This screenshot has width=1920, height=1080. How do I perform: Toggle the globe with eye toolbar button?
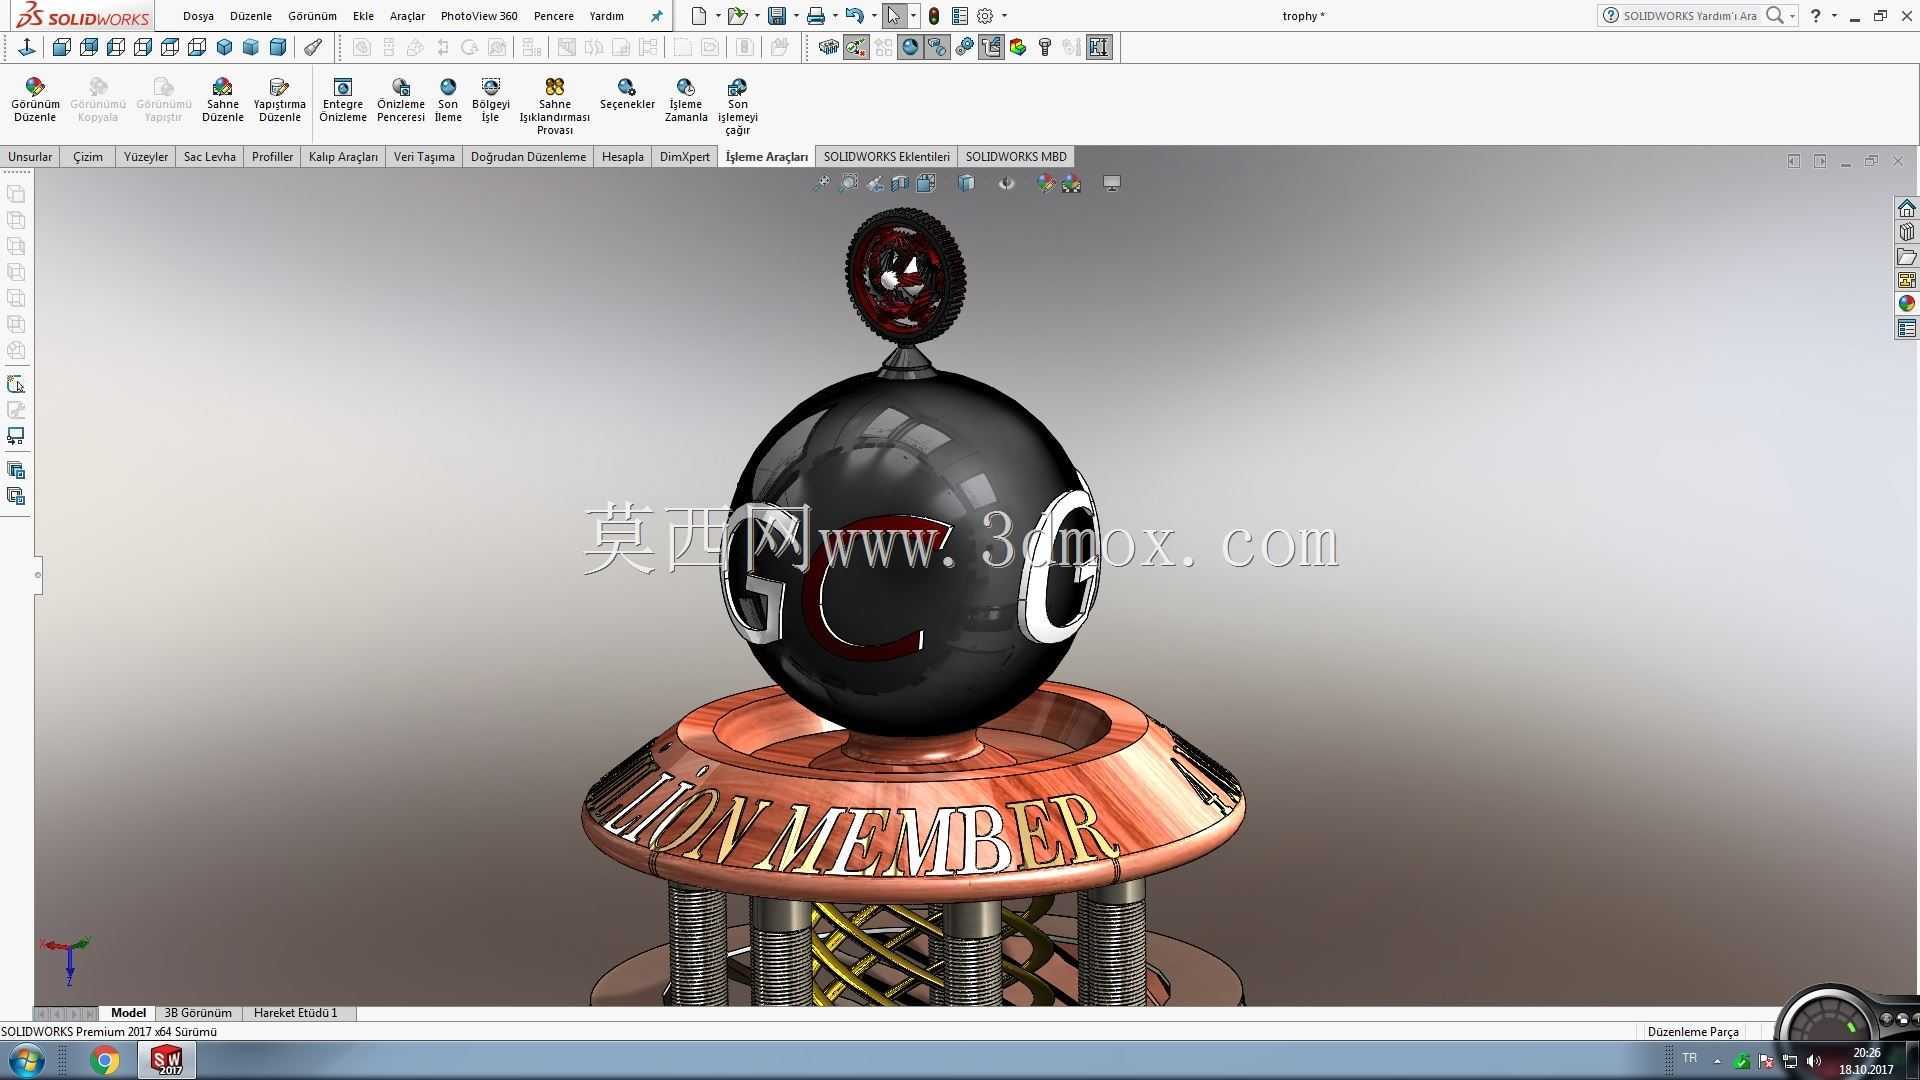937,47
